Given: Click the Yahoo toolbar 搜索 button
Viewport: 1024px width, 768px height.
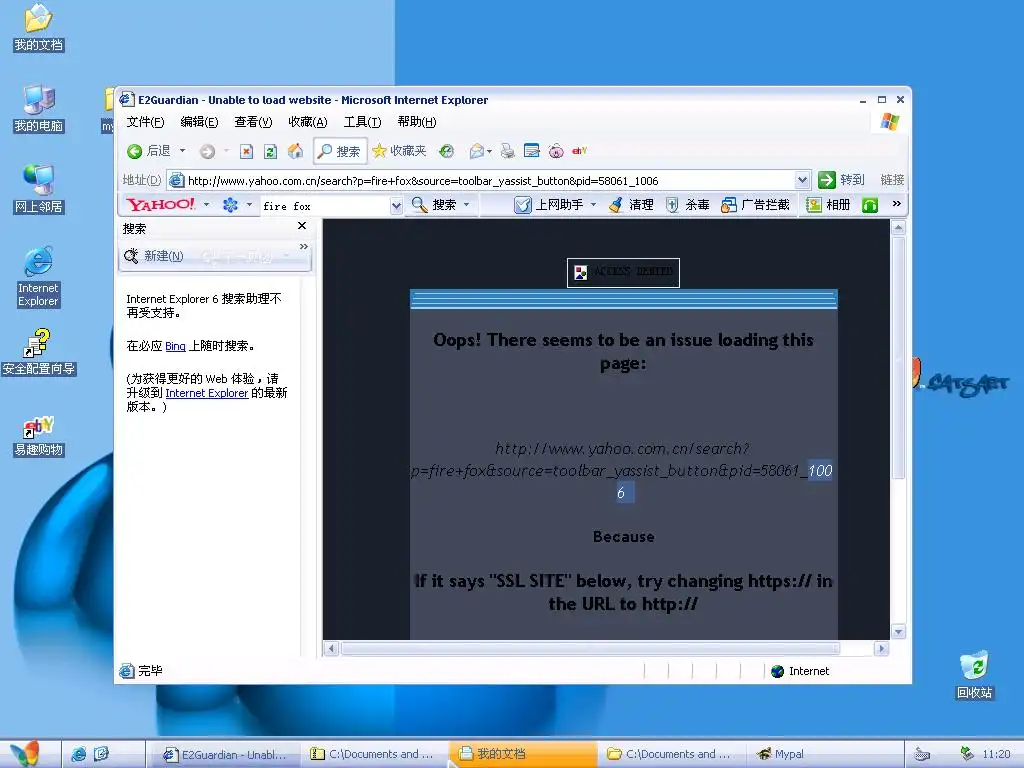Looking at the screenshot, I should pyautogui.click(x=434, y=205).
